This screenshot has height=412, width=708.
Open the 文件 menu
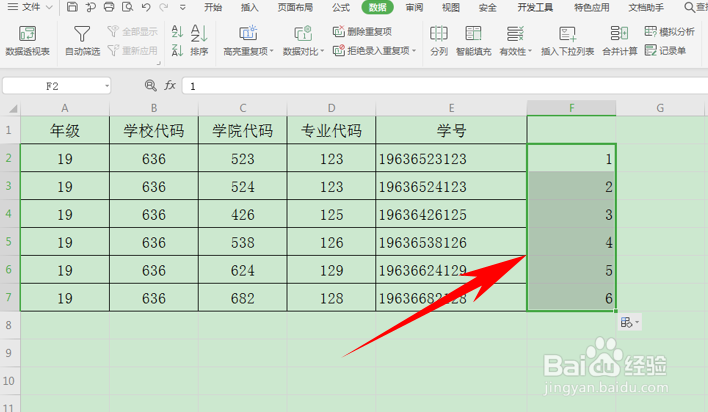pos(31,7)
